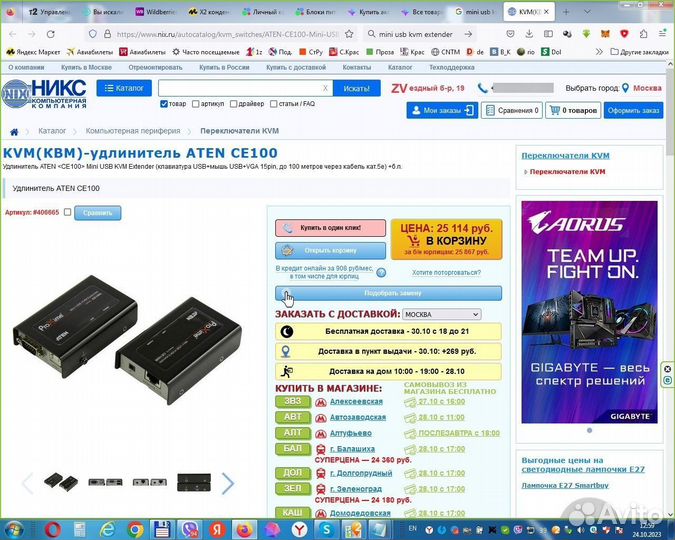Click Оформить заказ button
This screenshot has height=540, width=675.
click(x=633, y=111)
